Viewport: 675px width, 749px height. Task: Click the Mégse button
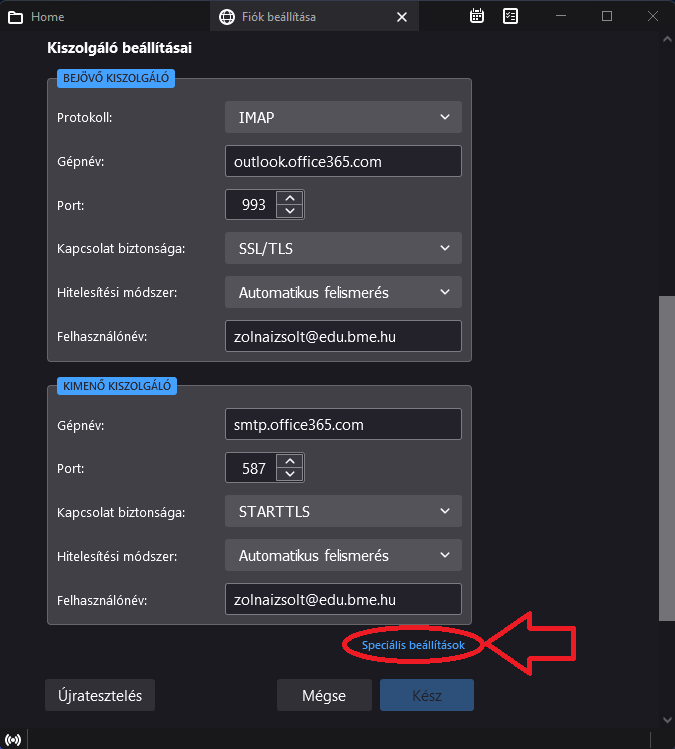point(324,695)
